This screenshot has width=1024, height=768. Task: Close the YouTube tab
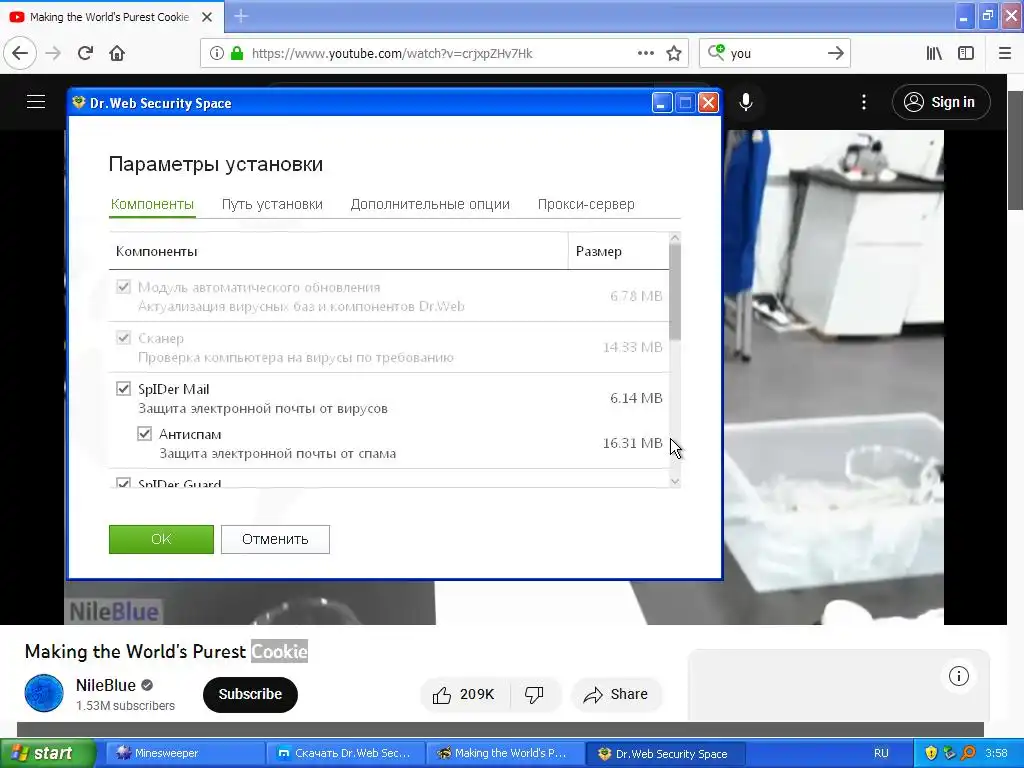[207, 17]
